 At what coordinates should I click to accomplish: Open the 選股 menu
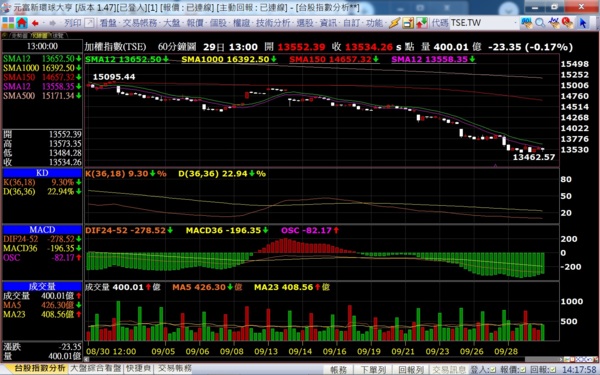point(306,23)
